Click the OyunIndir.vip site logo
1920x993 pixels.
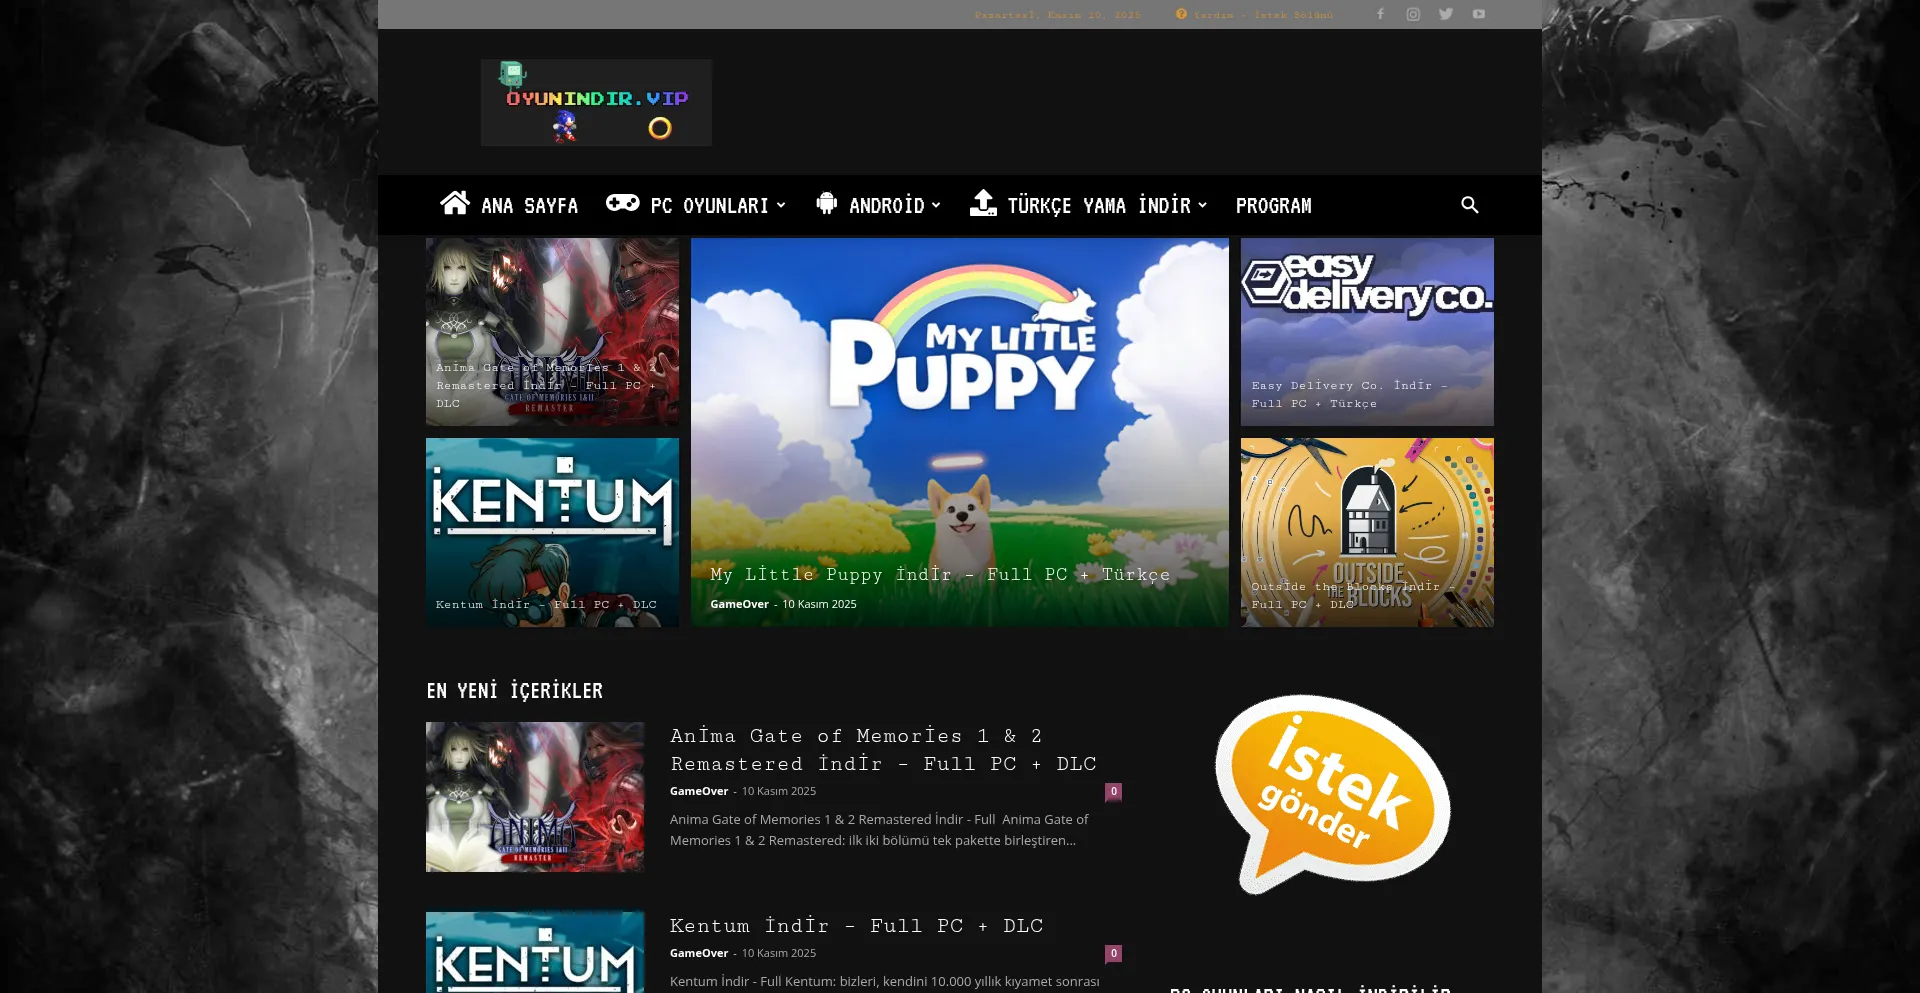596,102
